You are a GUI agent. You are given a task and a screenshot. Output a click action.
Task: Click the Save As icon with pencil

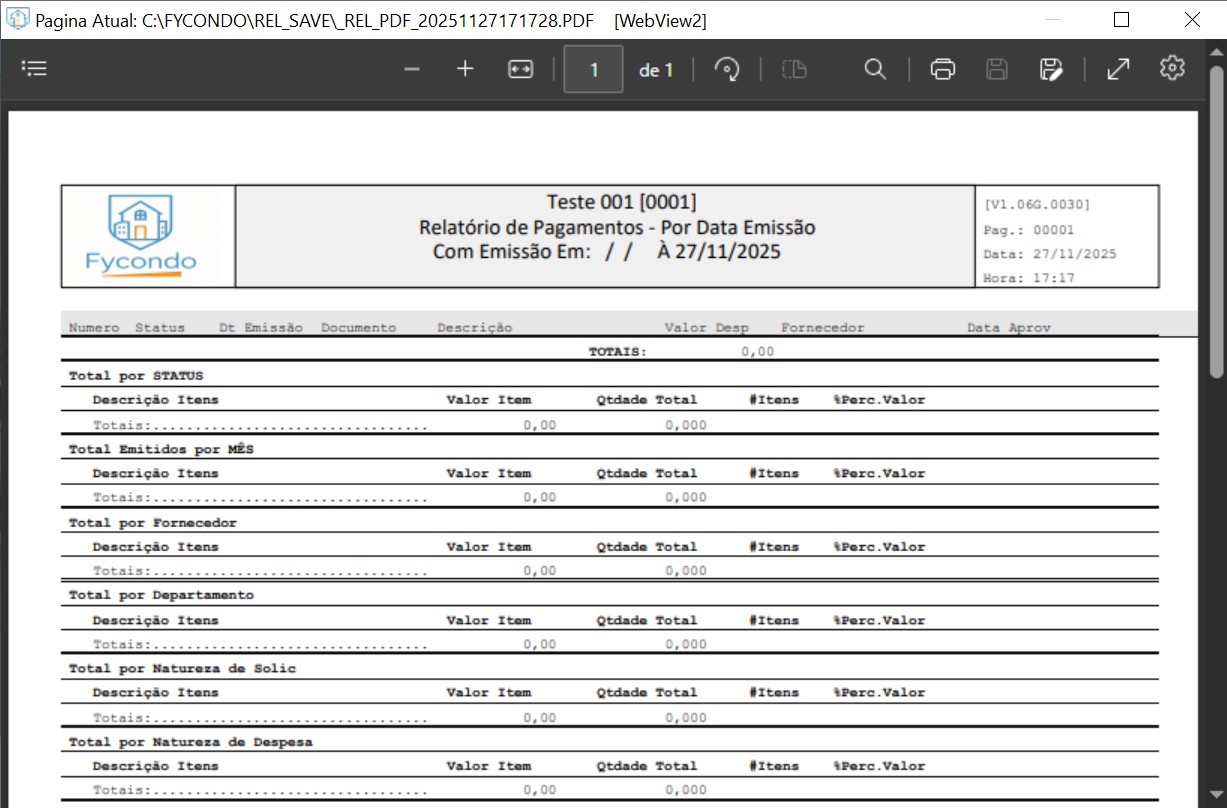tap(1050, 69)
